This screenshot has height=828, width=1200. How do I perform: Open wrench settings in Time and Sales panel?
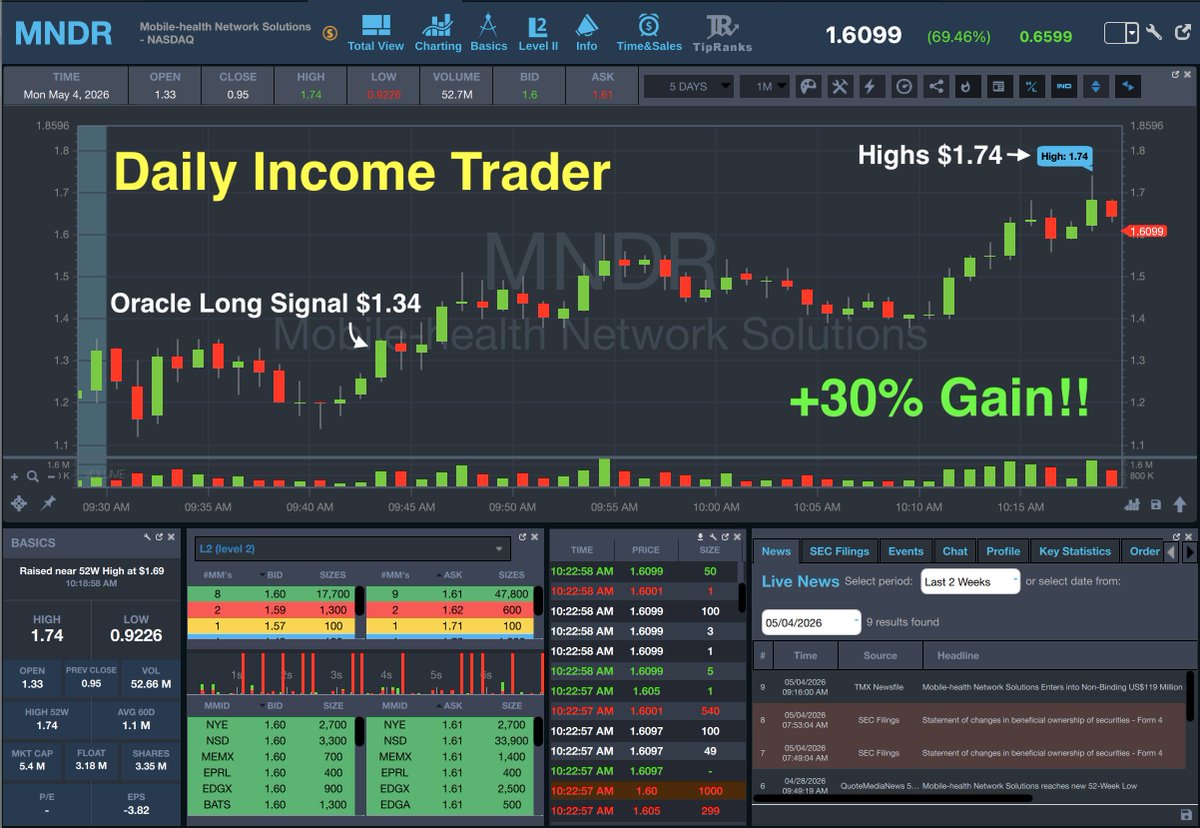coord(714,536)
